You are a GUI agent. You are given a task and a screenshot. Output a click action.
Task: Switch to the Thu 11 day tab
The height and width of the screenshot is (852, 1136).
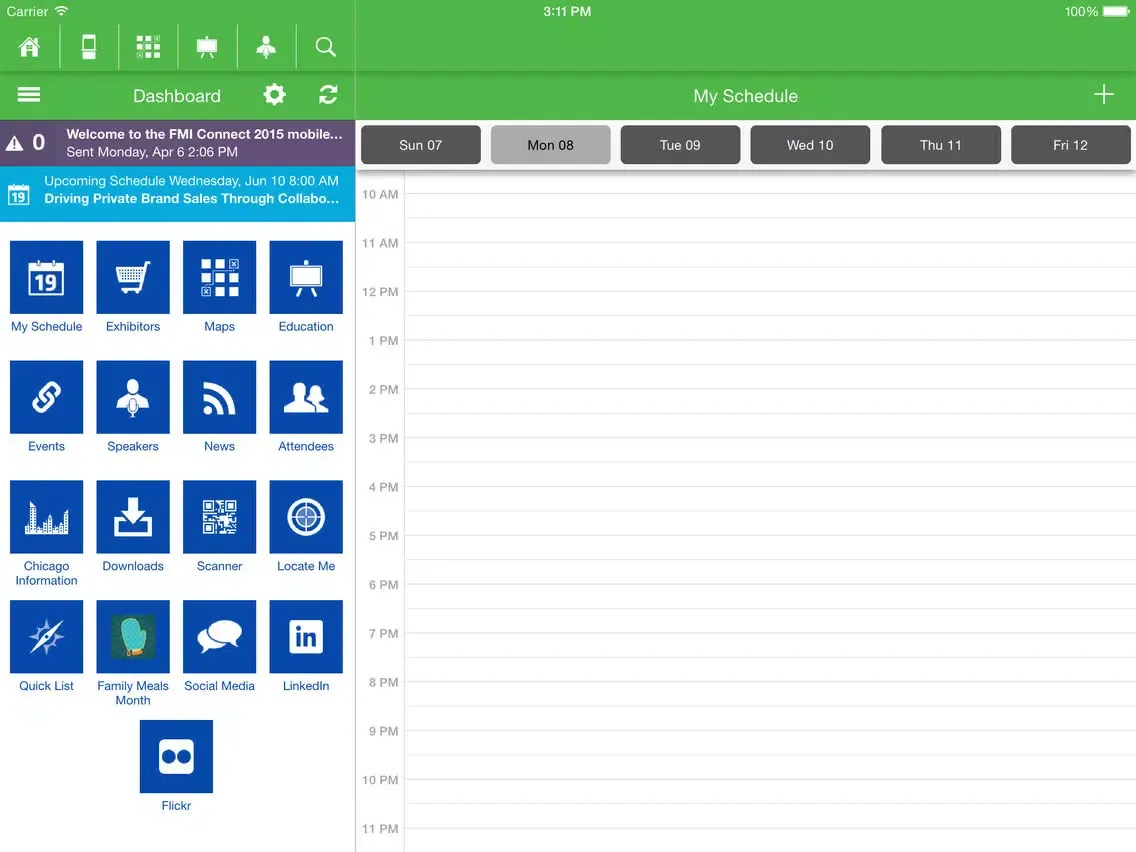(x=940, y=145)
